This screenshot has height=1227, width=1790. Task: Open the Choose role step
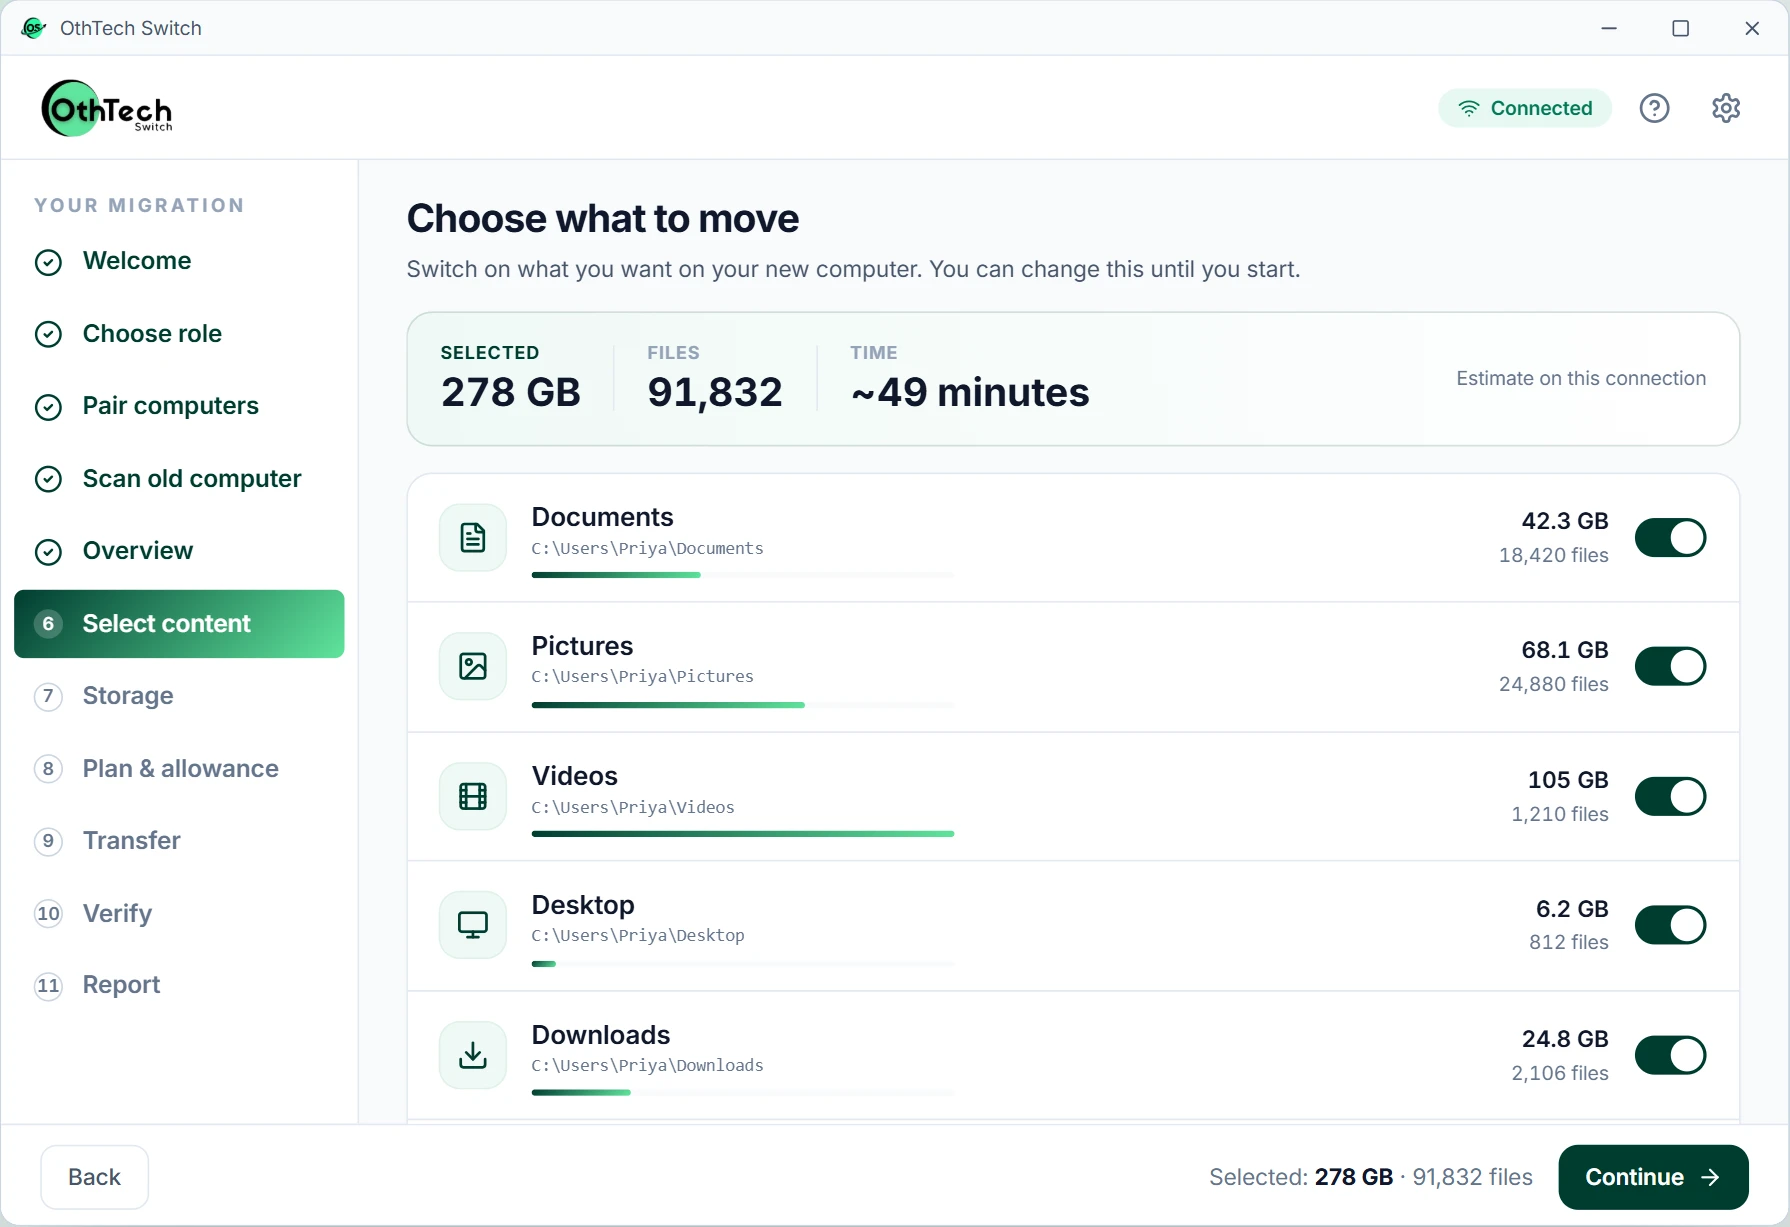[179, 334]
